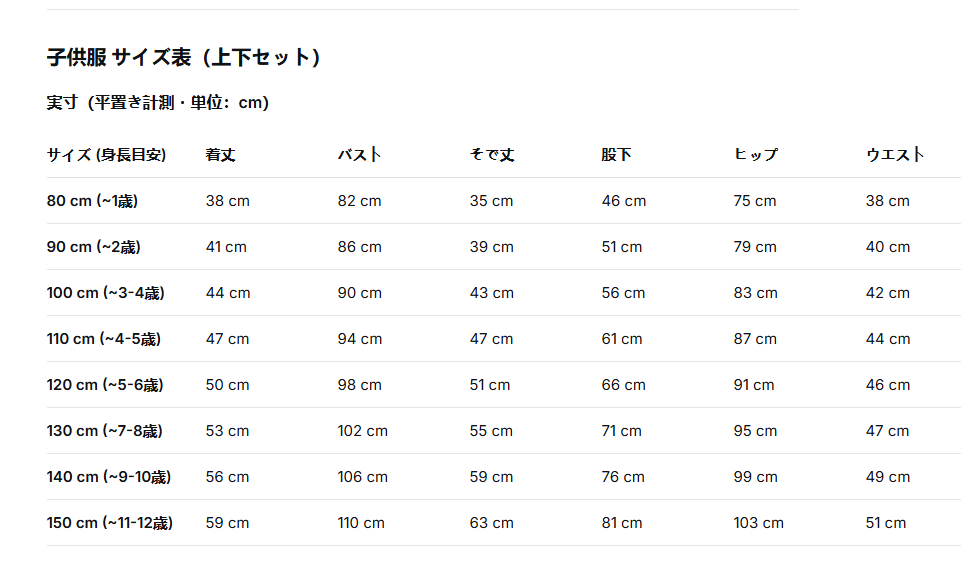Select the 130 cm (~7-8歳) row label
The height and width of the screenshot is (569, 961).
[x=105, y=430]
